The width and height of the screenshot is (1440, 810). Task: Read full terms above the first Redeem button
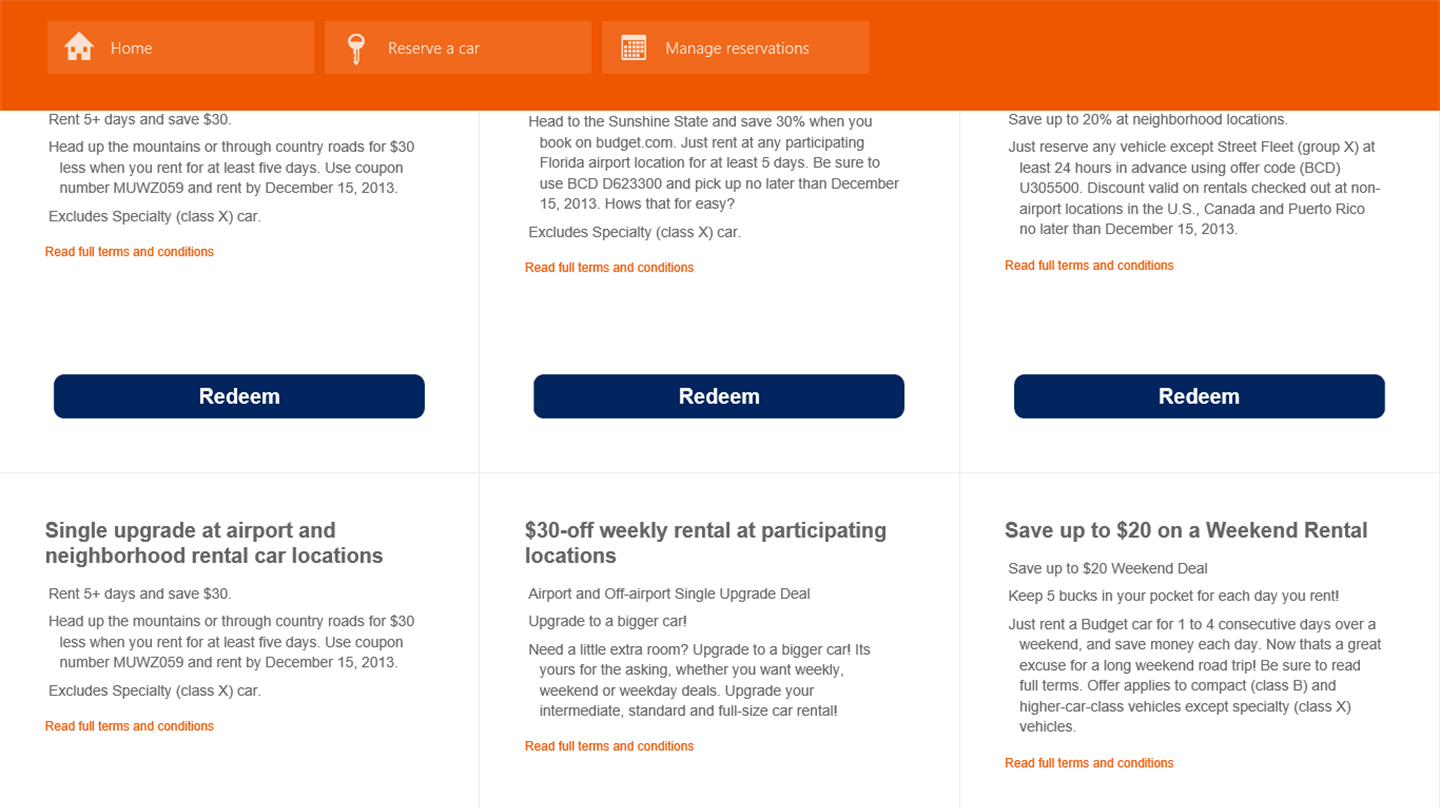[x=129, y=252]
